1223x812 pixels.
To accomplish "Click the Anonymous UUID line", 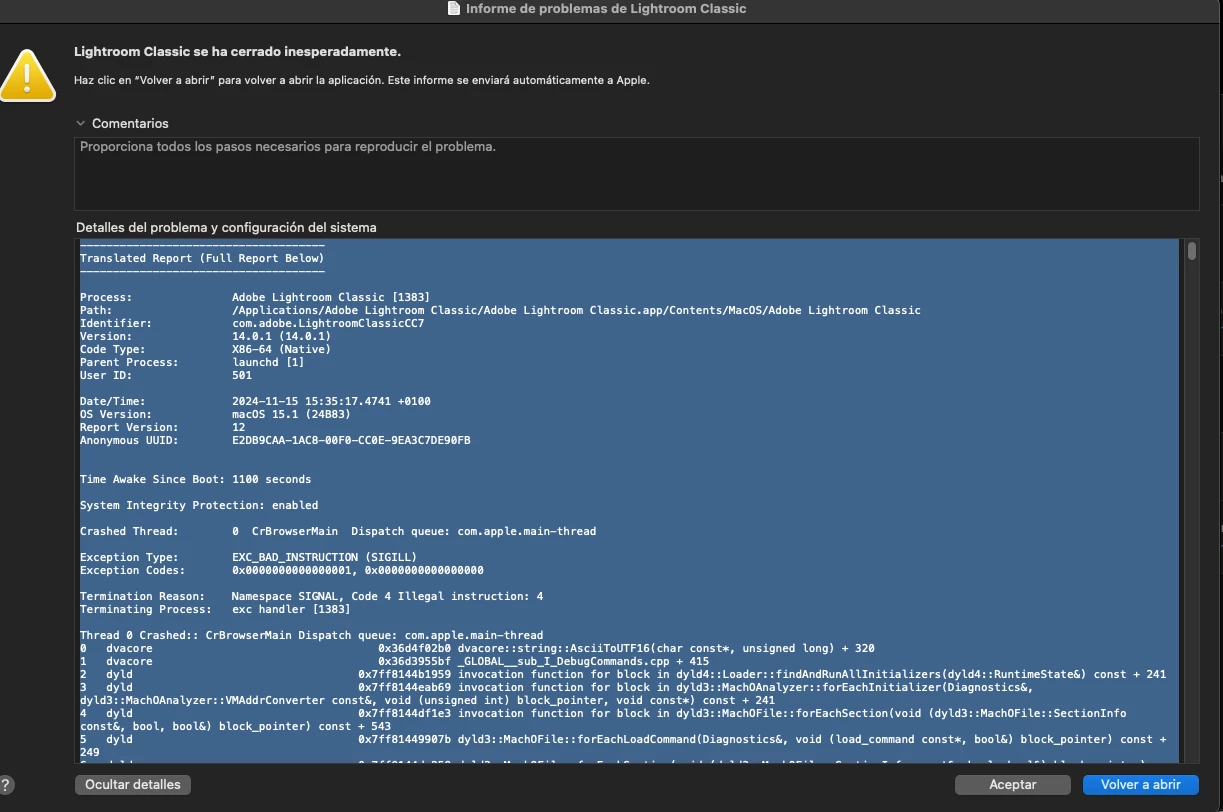I will click(x=275, y=440).
